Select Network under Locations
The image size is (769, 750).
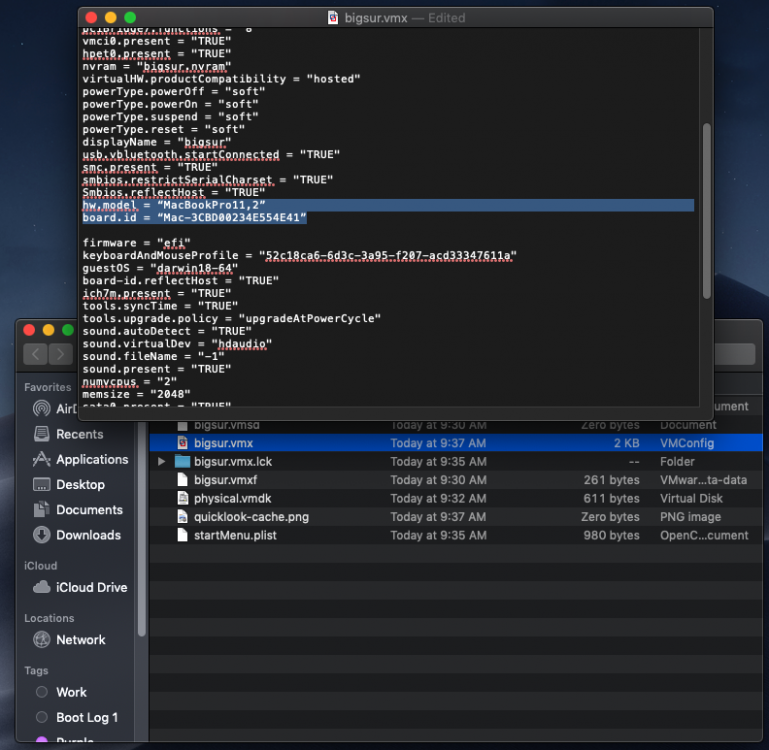[69, 640]
